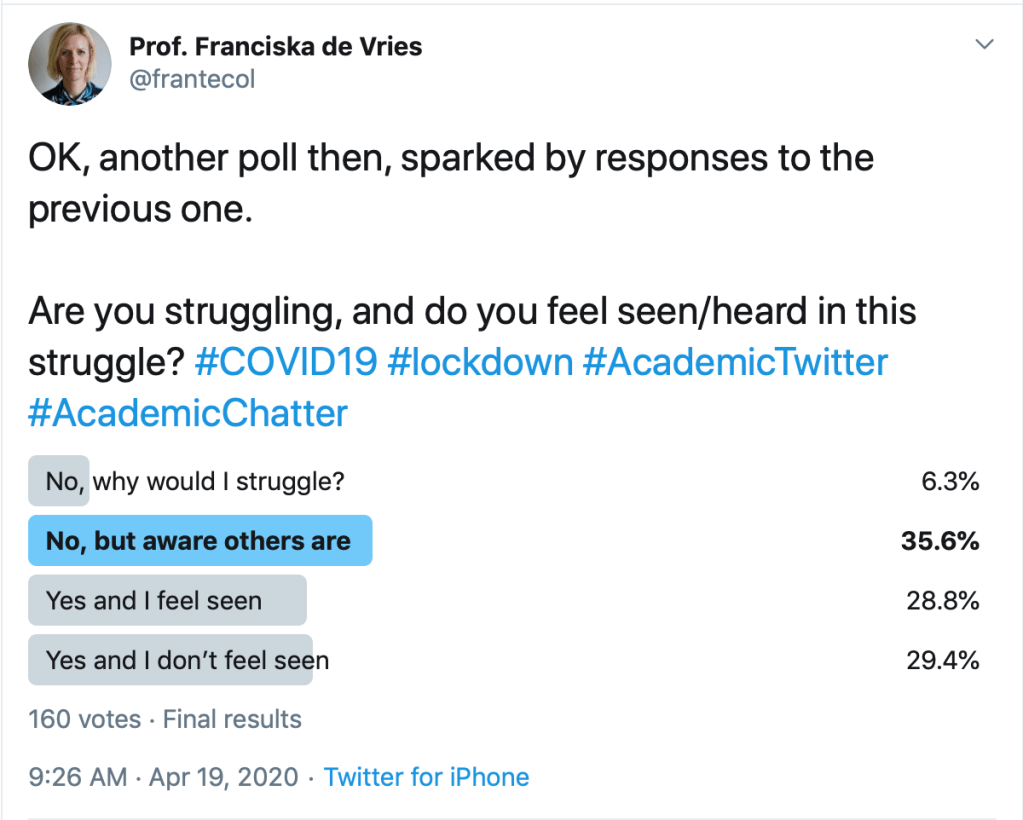This screenshot has height=820, width=1023.
Task: Open the #AcademicChatter hashtag
Action: pyautogui.click(x=188, y=413)
